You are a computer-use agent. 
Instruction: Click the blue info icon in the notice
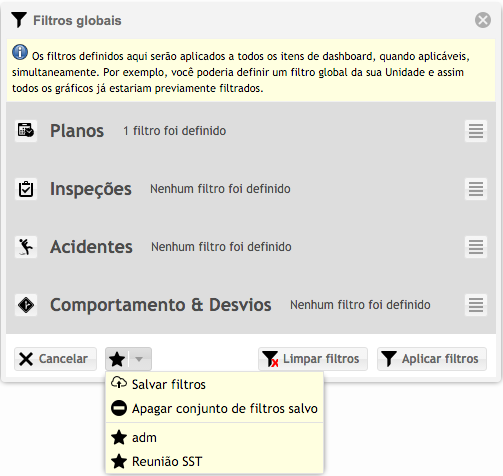tap(20, 52)
